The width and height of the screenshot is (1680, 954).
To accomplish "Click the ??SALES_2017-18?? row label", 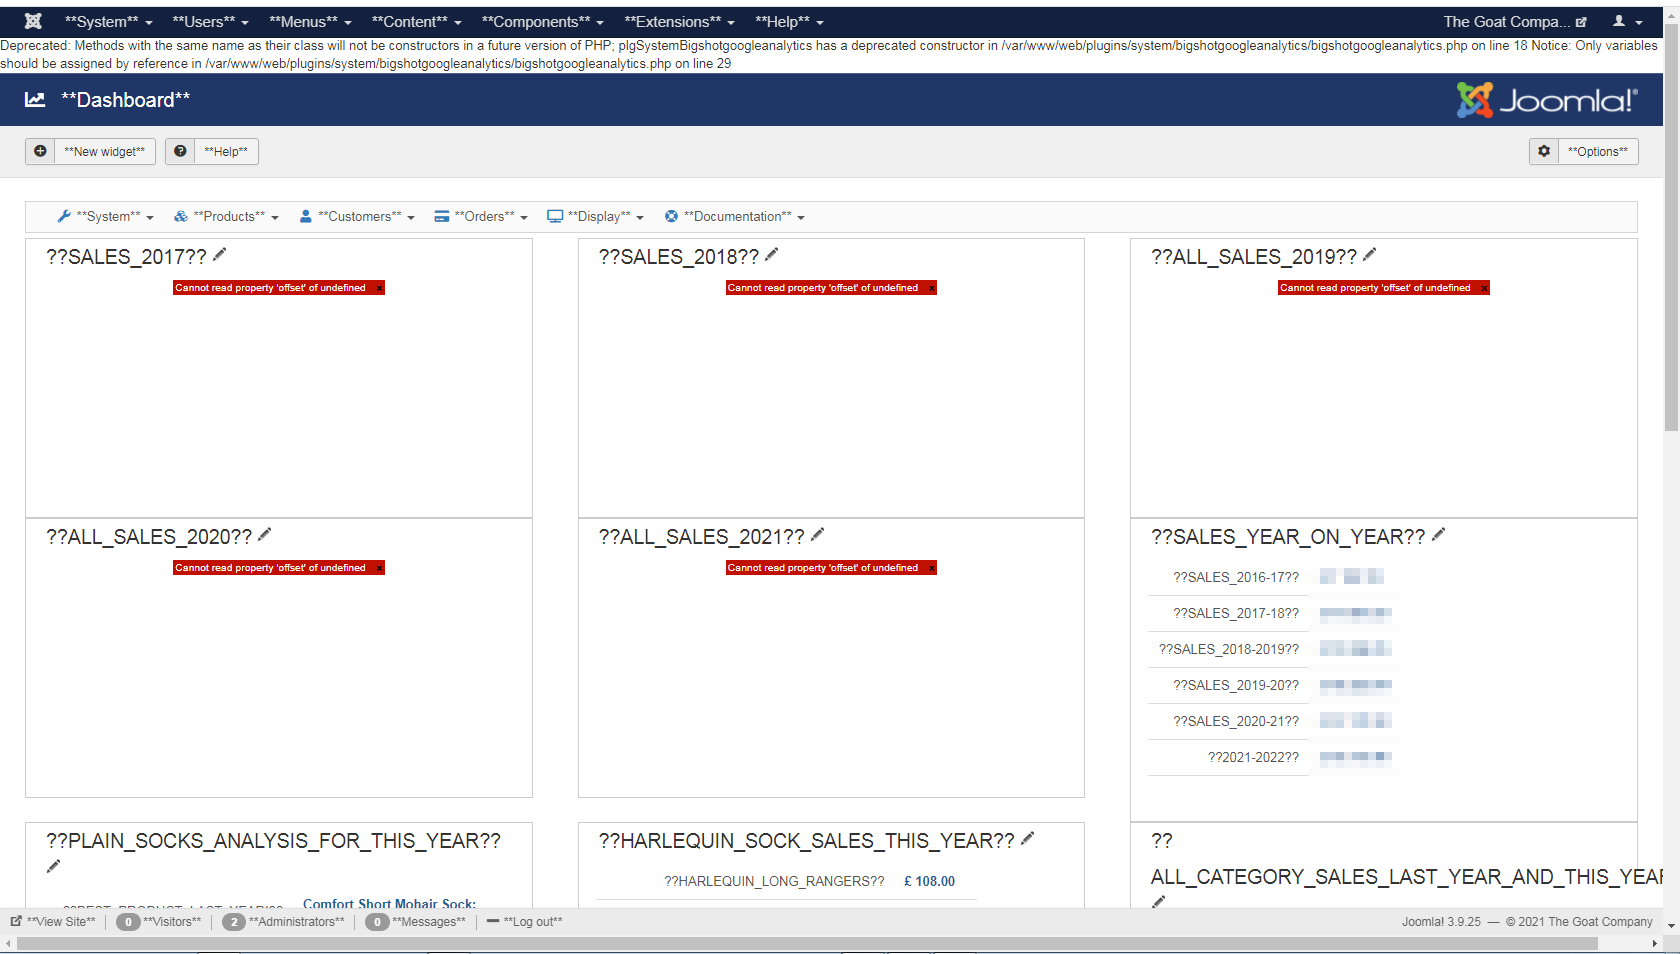I will [x=1236, y=613].
